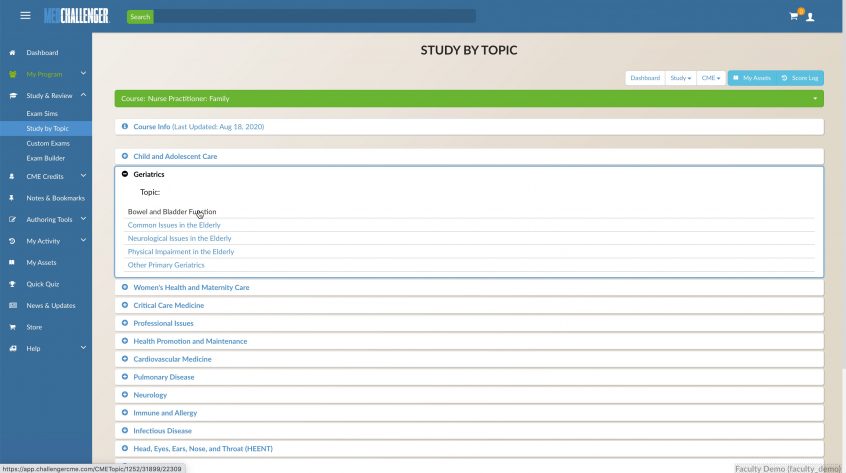The height and width of the screenshot is (473, 846).
Task: Open Exam Builder in sidebar
Action: coord(46,158)
